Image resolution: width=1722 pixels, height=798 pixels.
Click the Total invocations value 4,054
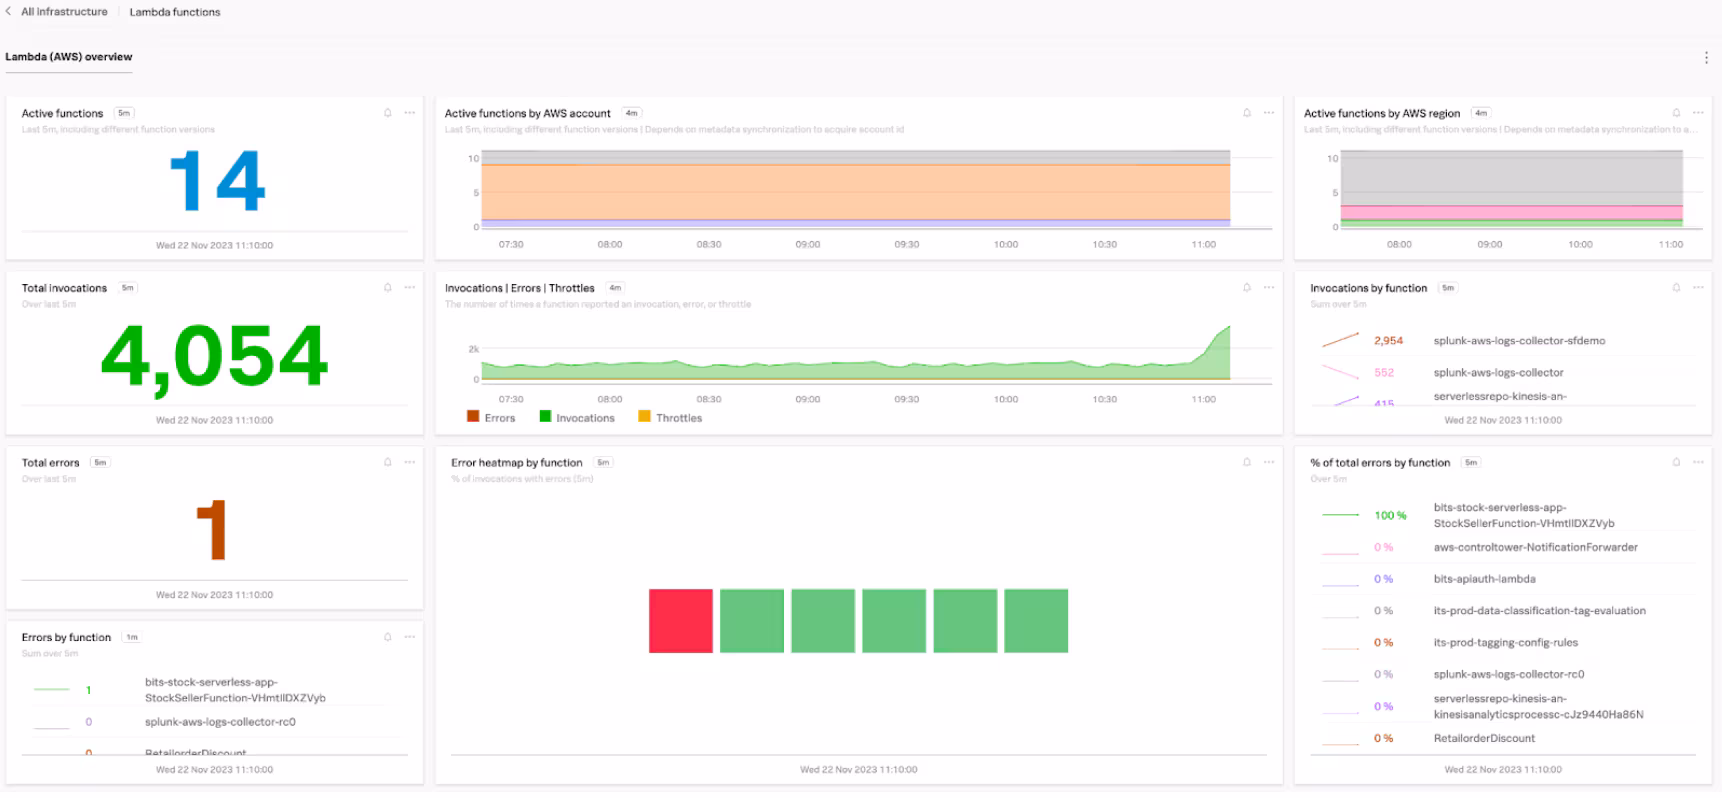(x=214, y=356)
